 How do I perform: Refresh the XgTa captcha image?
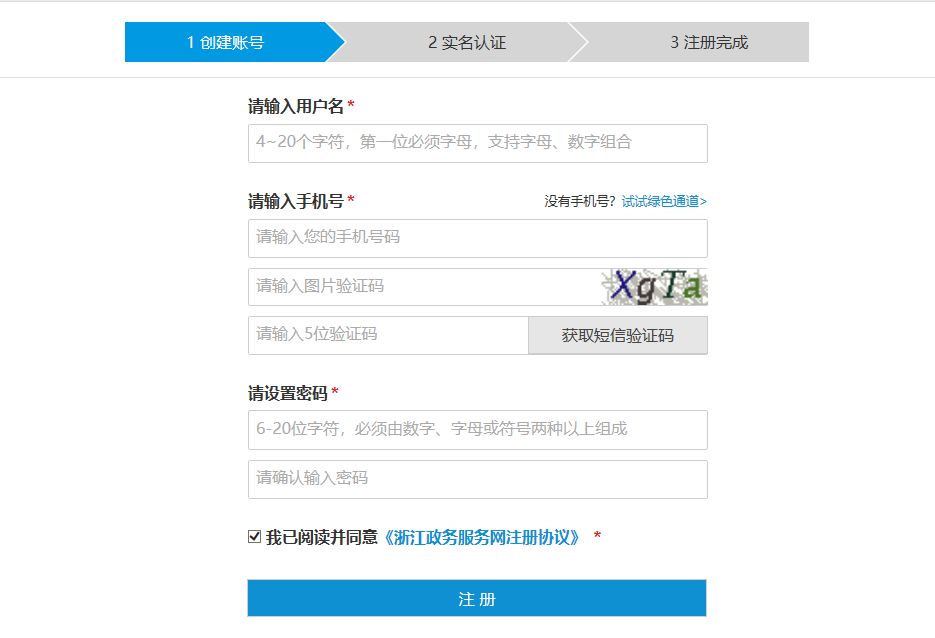(654, 287)
